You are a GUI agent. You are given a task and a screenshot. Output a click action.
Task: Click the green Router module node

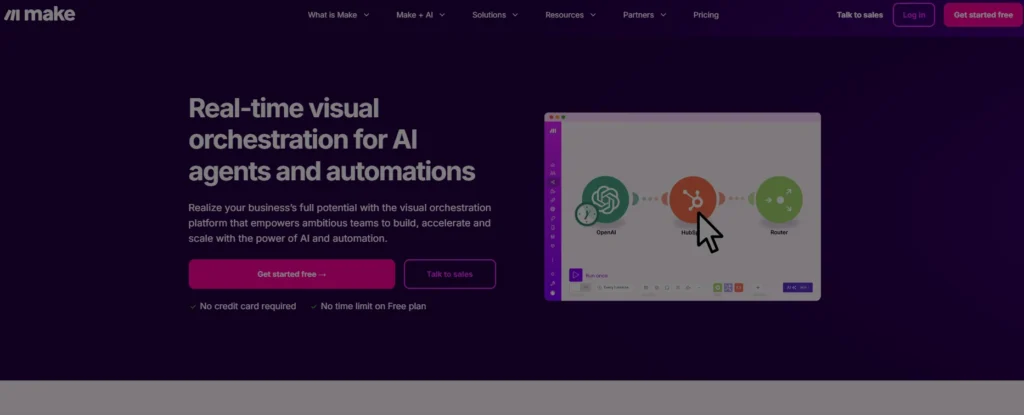pyautogui.click(x=779, y=200)
